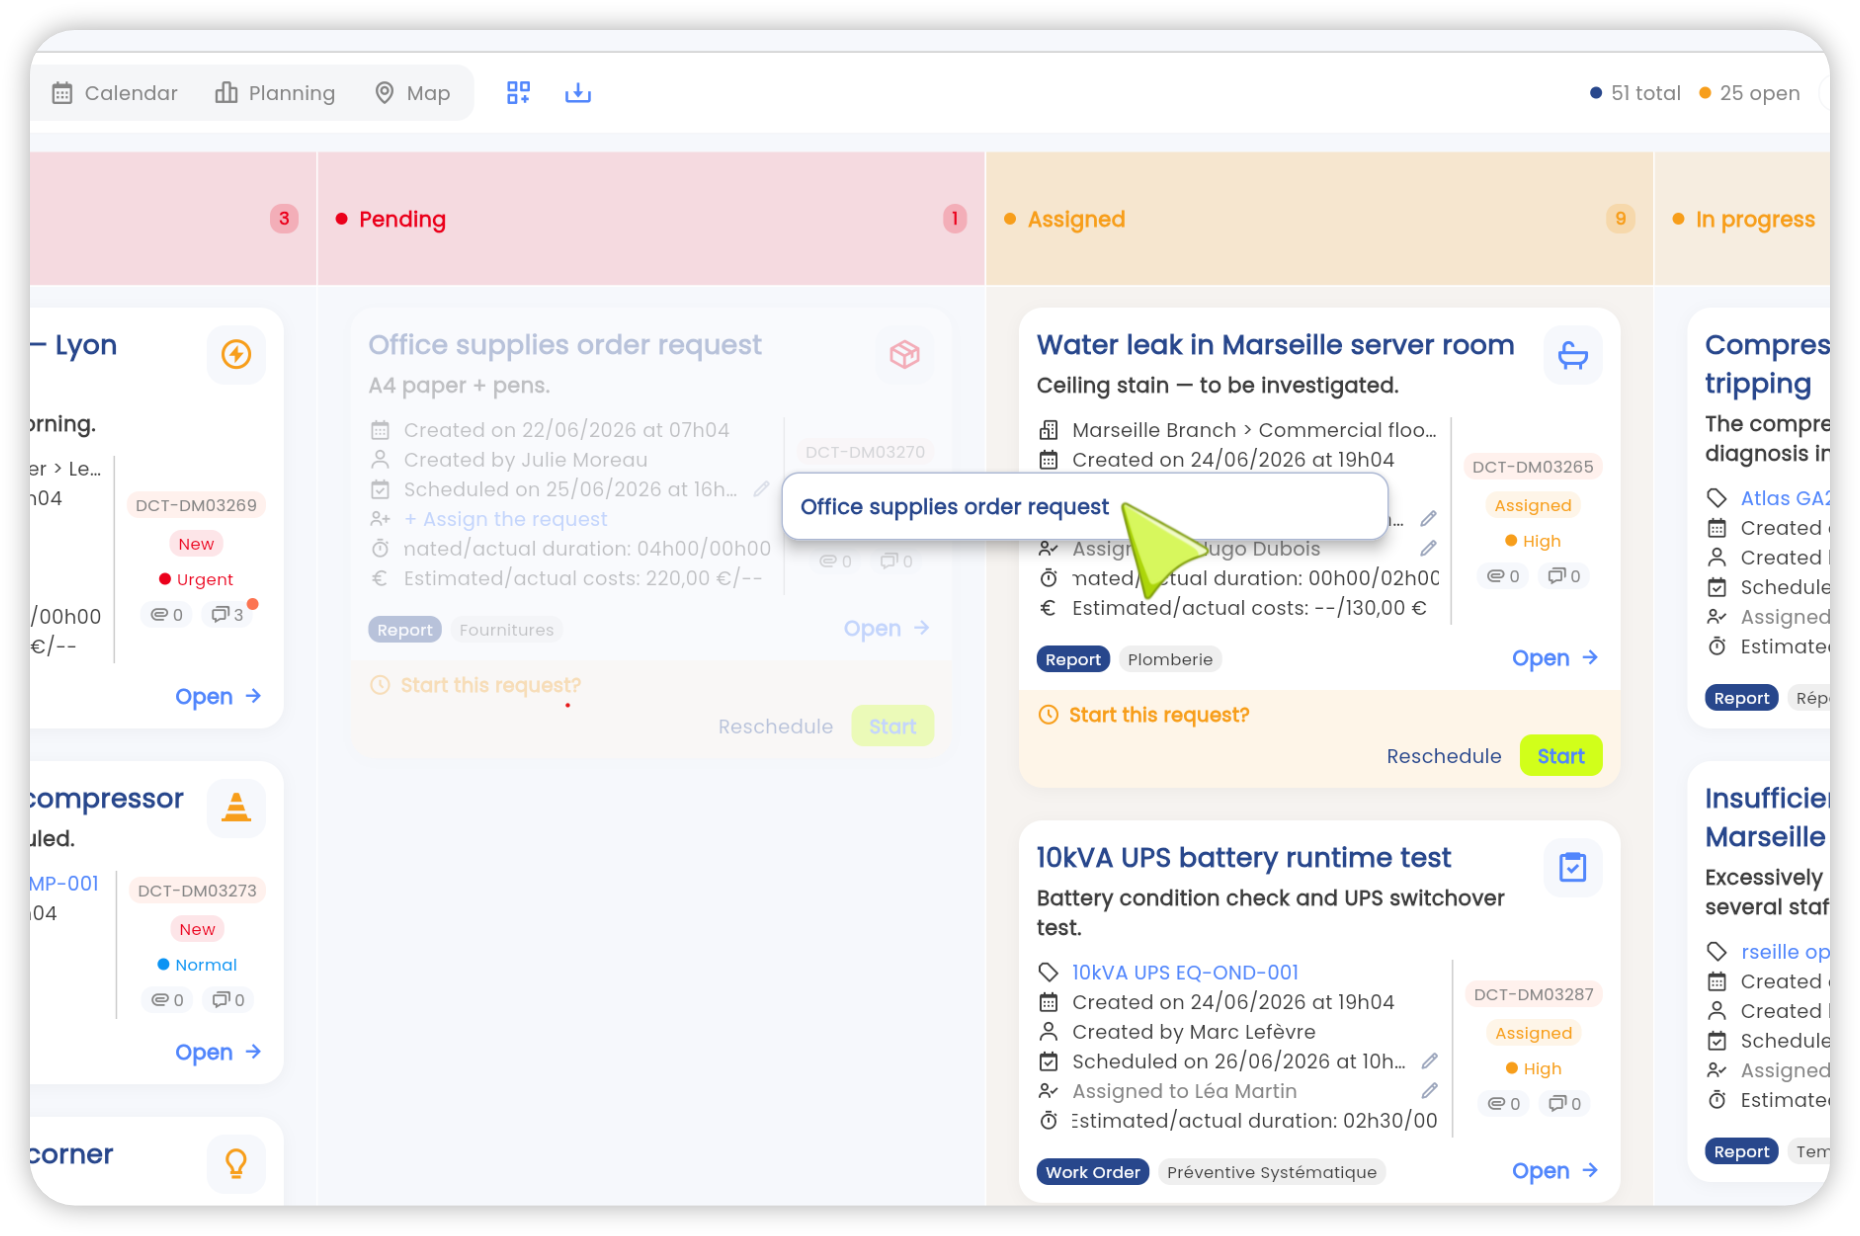Switch to the Calendar view tab
Screen dimensions: 1860x1236
click(x=114, y=93)
